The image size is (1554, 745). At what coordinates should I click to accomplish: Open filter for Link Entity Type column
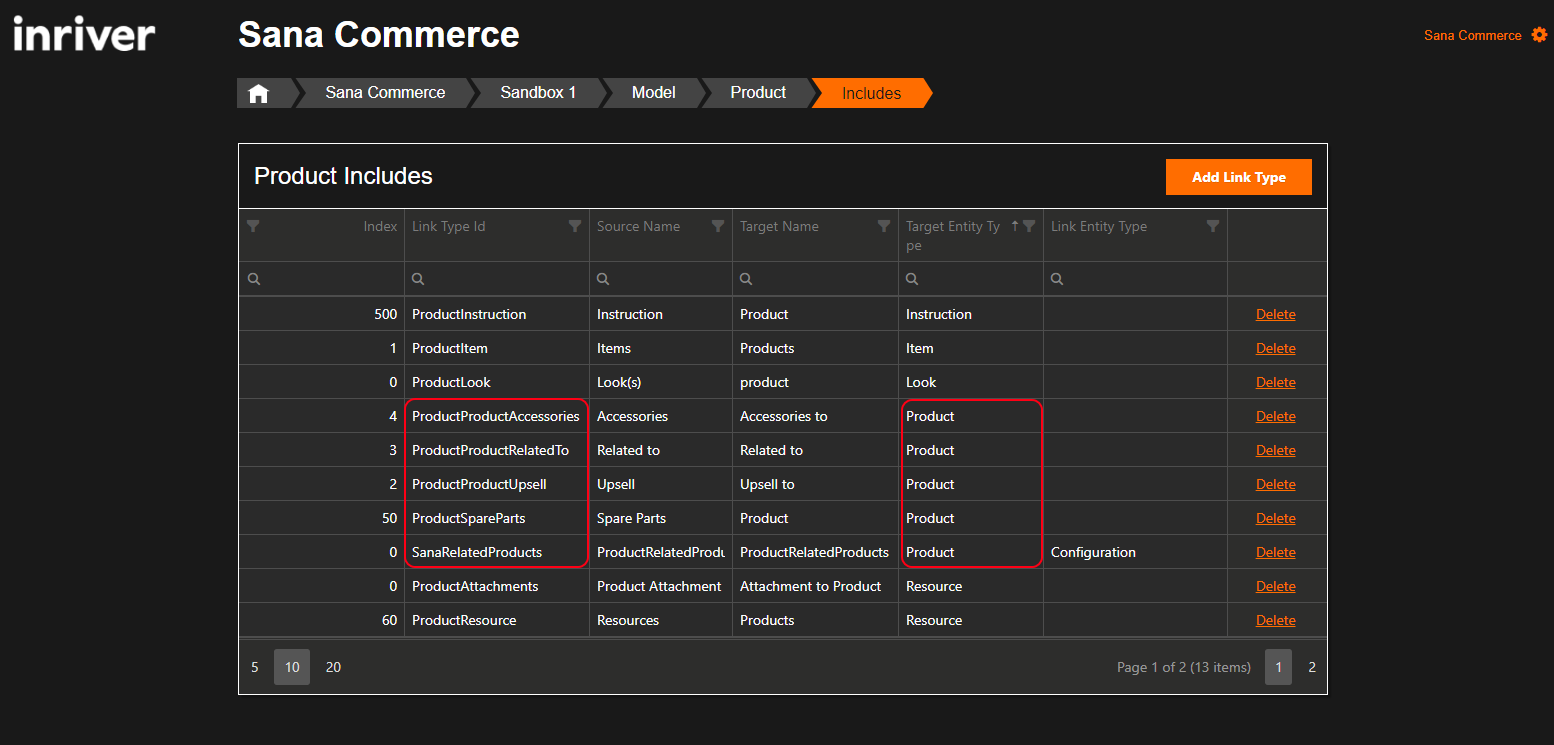click(x=1213, y=226)
